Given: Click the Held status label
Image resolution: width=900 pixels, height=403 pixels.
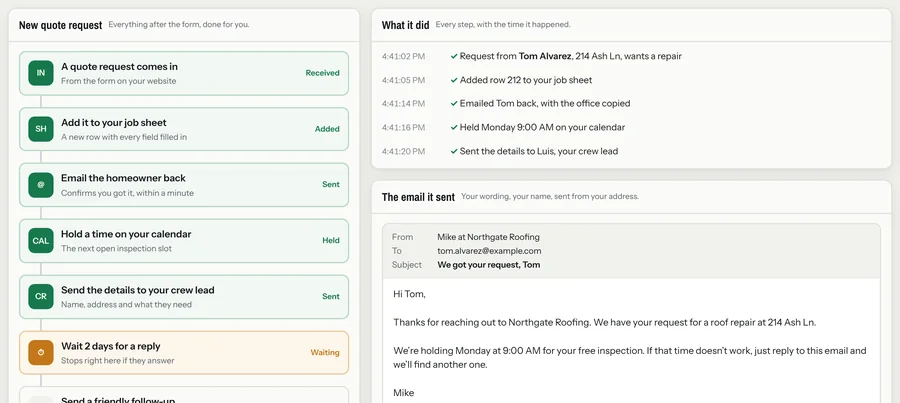Looking at the screenshot, I should pyautogui.click(x=331, y=241).
